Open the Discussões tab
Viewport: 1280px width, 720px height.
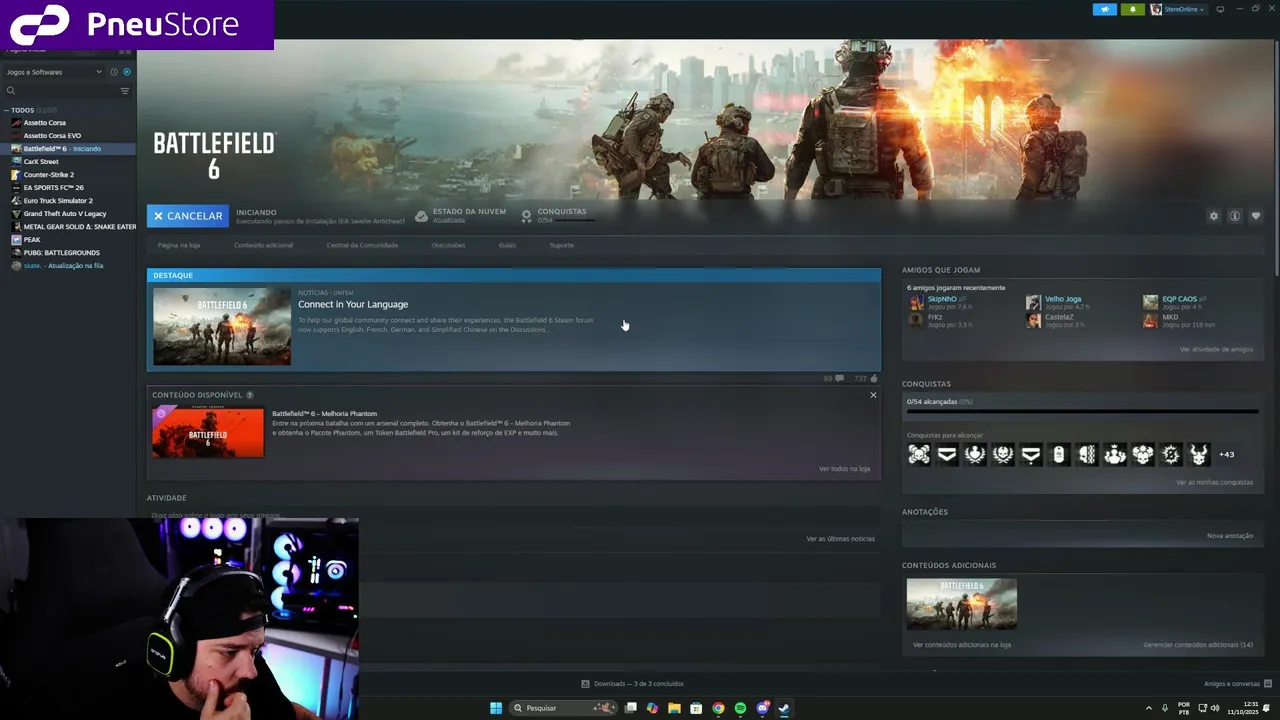pos(448,245)
